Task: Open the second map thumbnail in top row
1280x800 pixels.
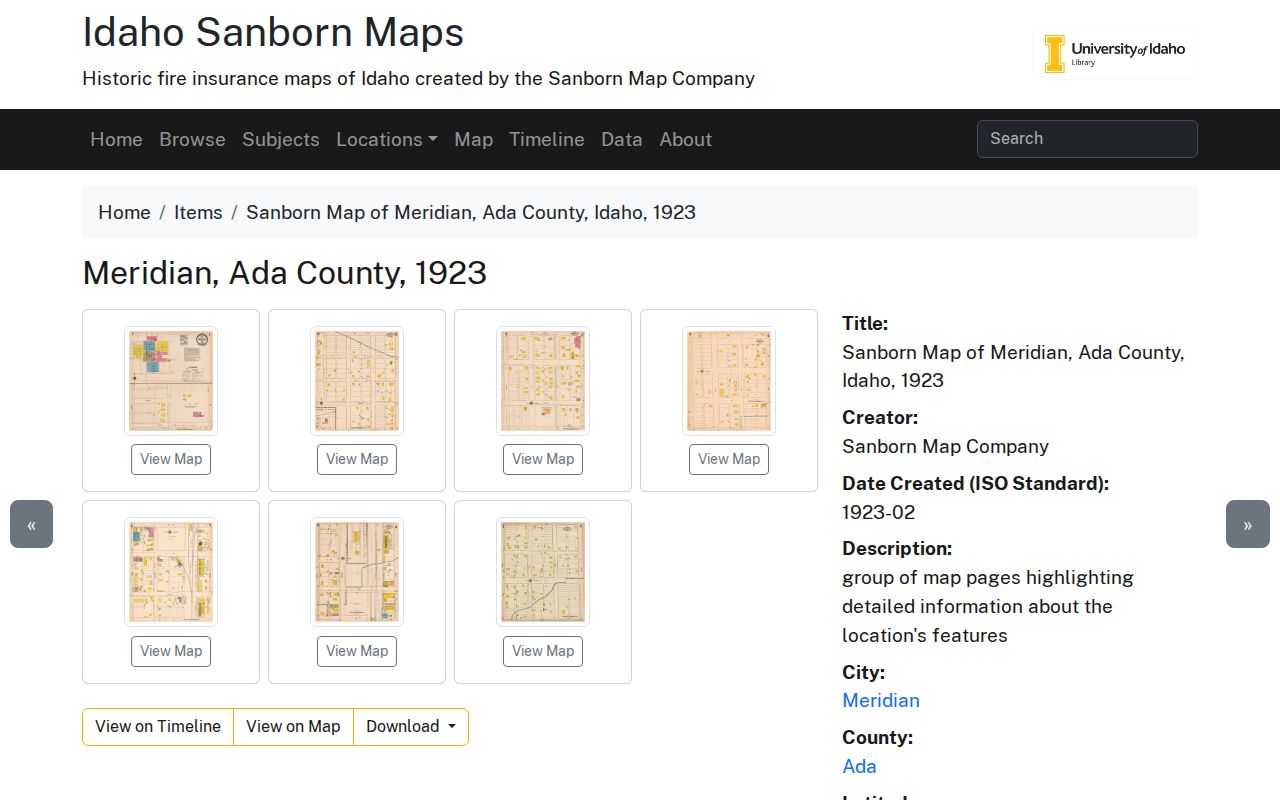Action: (x=357, y=381)
